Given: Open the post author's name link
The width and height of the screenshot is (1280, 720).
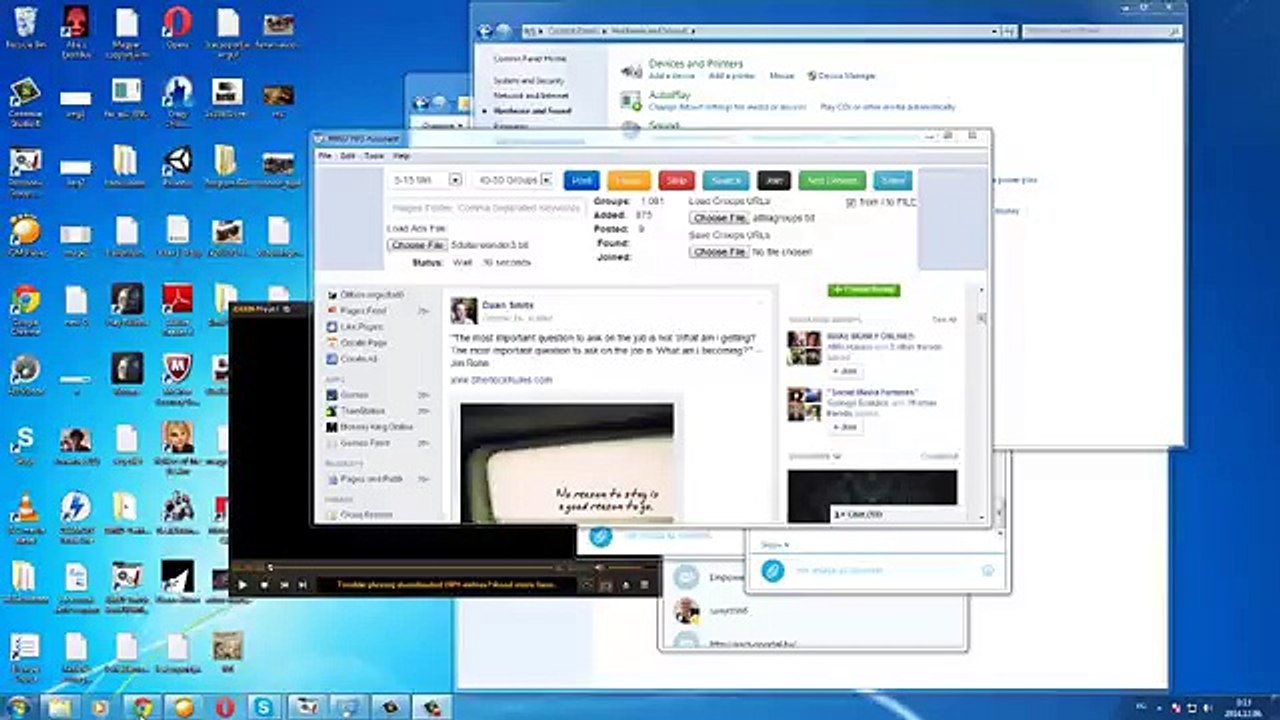Looking at the screenshot, I should coord(508,305).
